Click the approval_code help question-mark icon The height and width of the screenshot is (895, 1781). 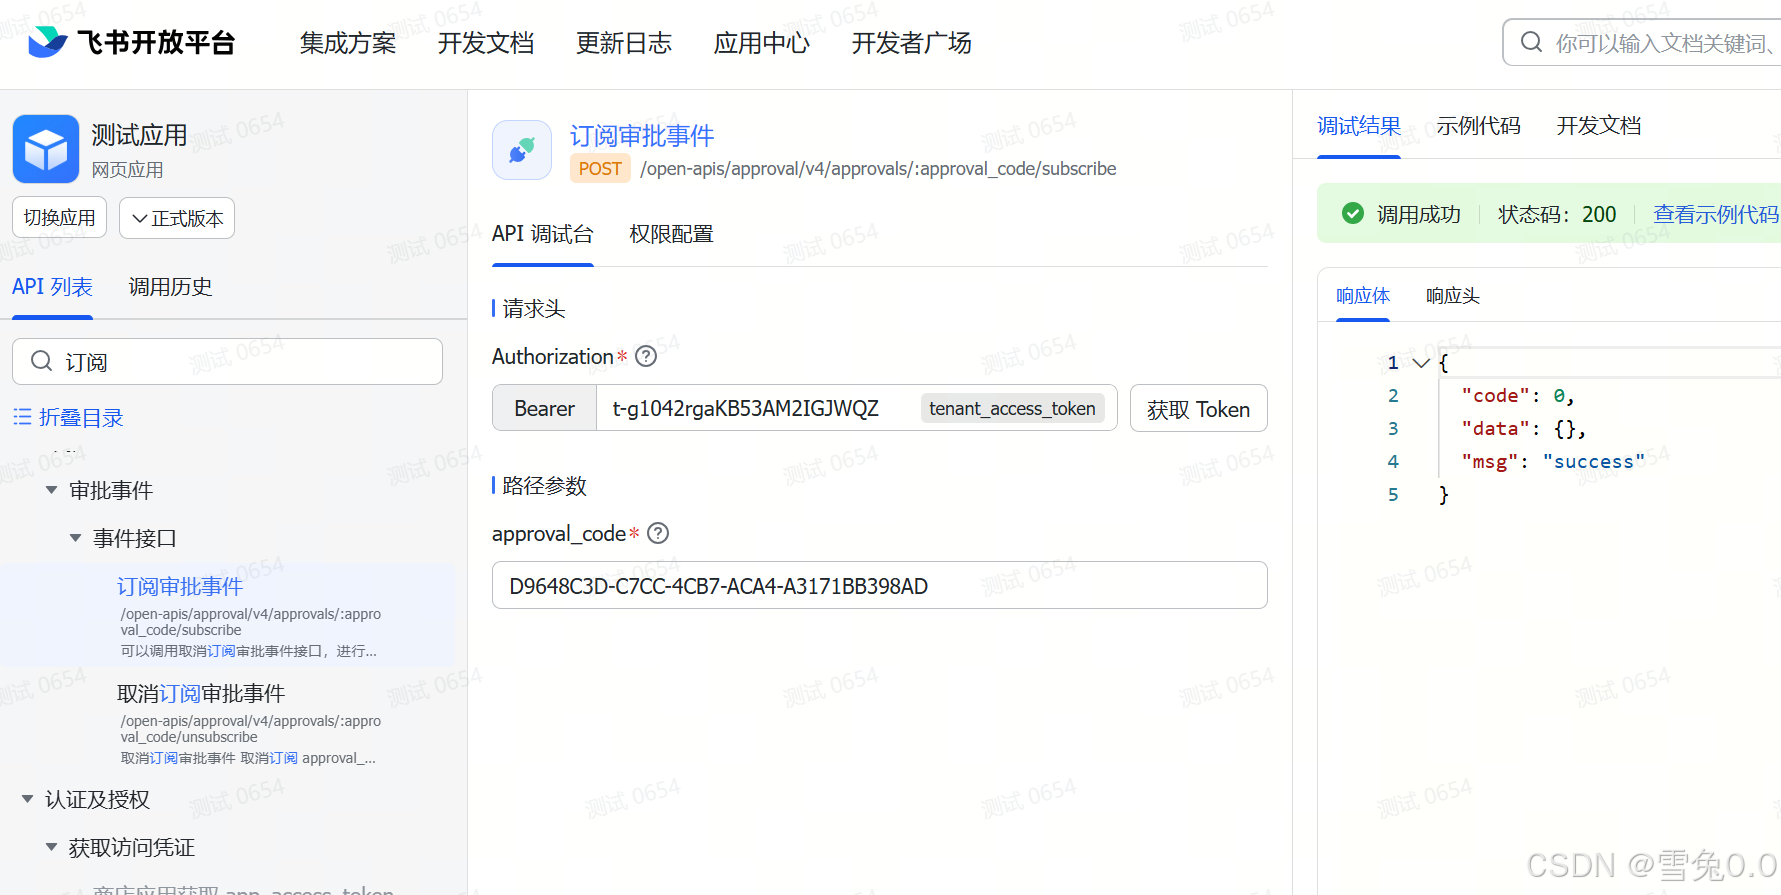[x=658, y=533]
